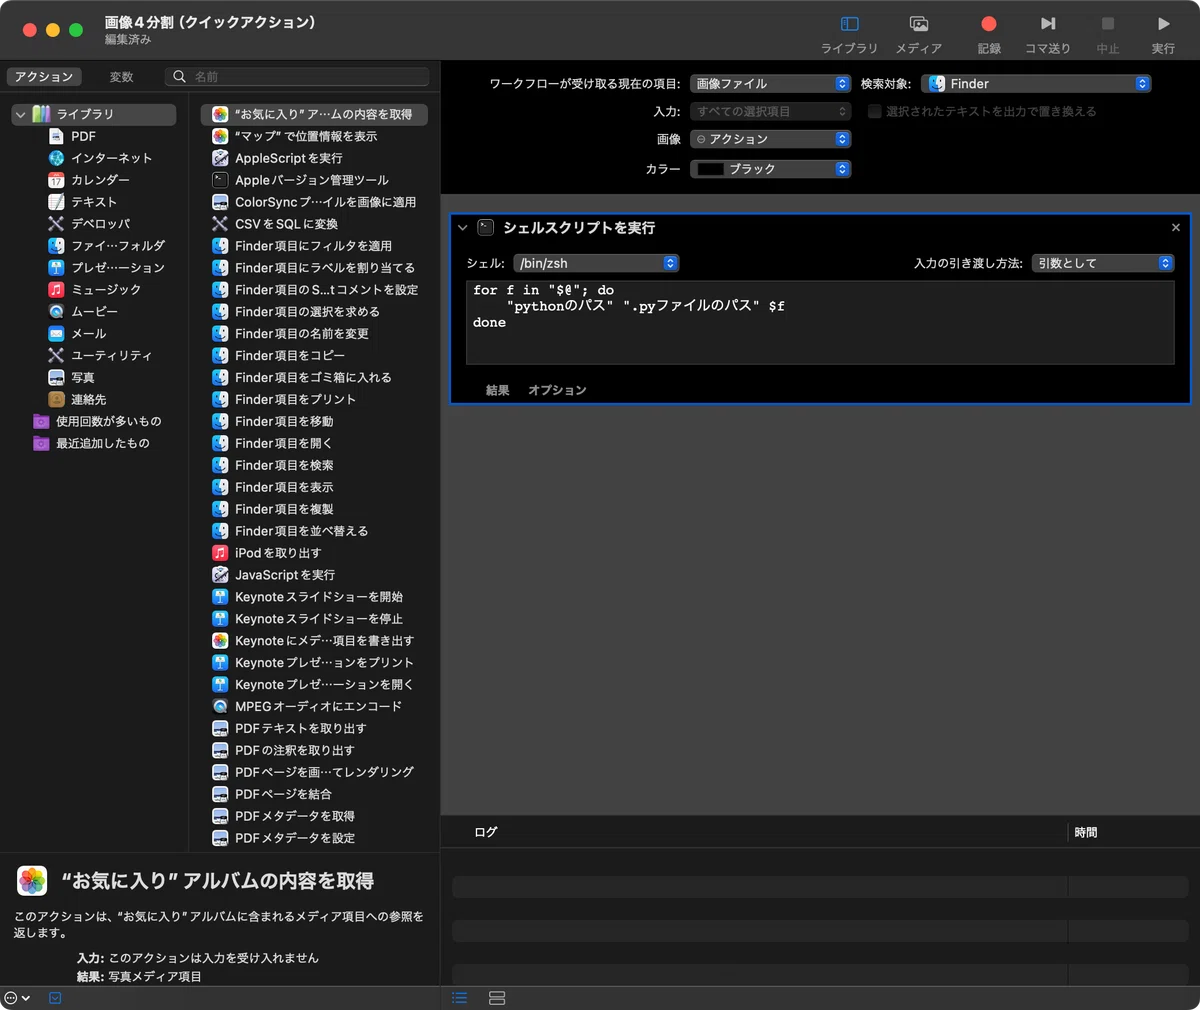
Task: Click the 中止 stop toolbar icon
Action: pyautogui.click(x=1108, y=24)
